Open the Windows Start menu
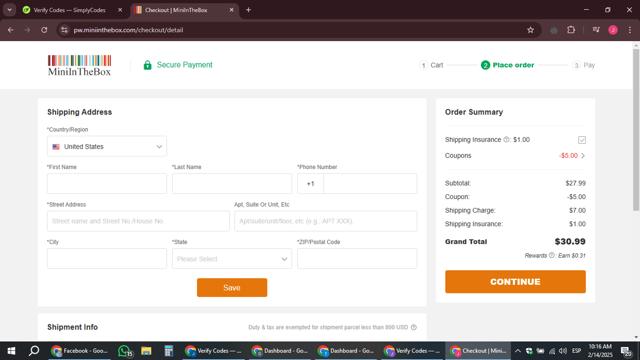This screenshot has width=640, height=360. (11, 351)
